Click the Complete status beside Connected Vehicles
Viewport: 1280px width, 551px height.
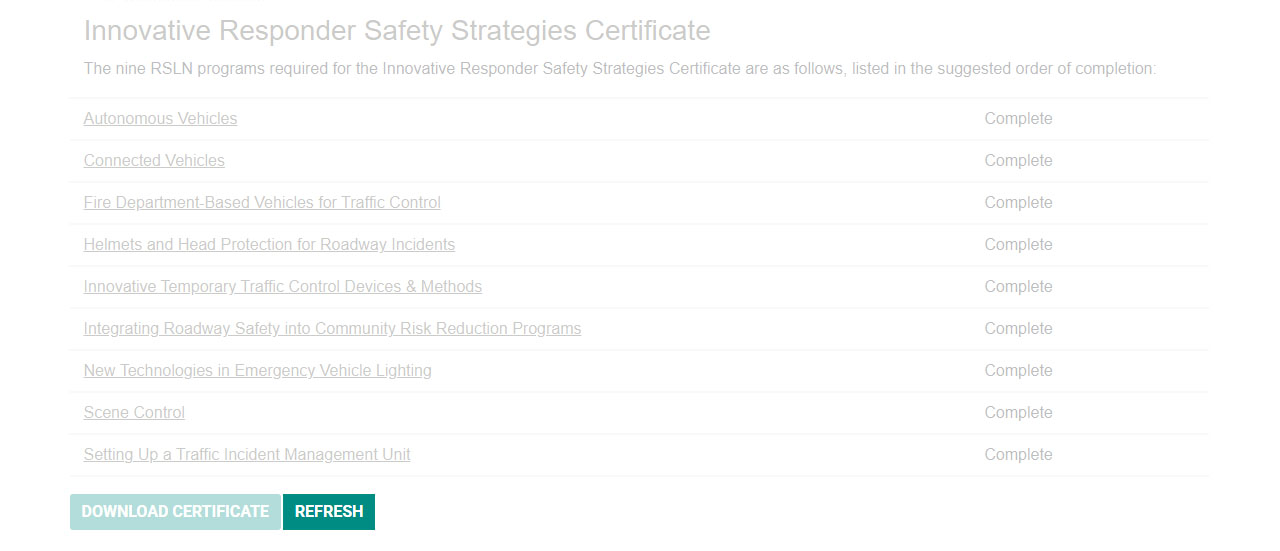1018,161
